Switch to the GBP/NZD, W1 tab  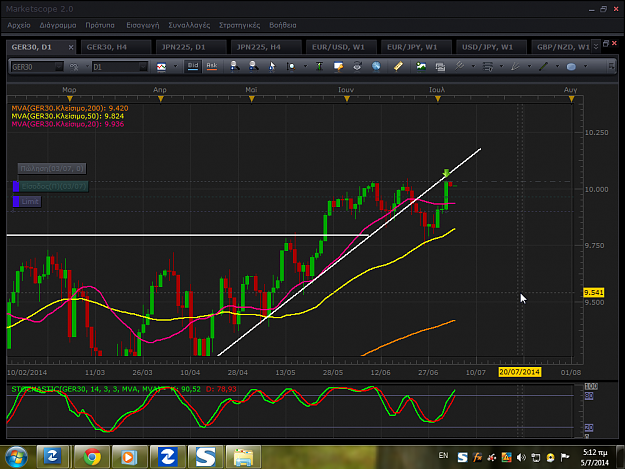point(561,47)
